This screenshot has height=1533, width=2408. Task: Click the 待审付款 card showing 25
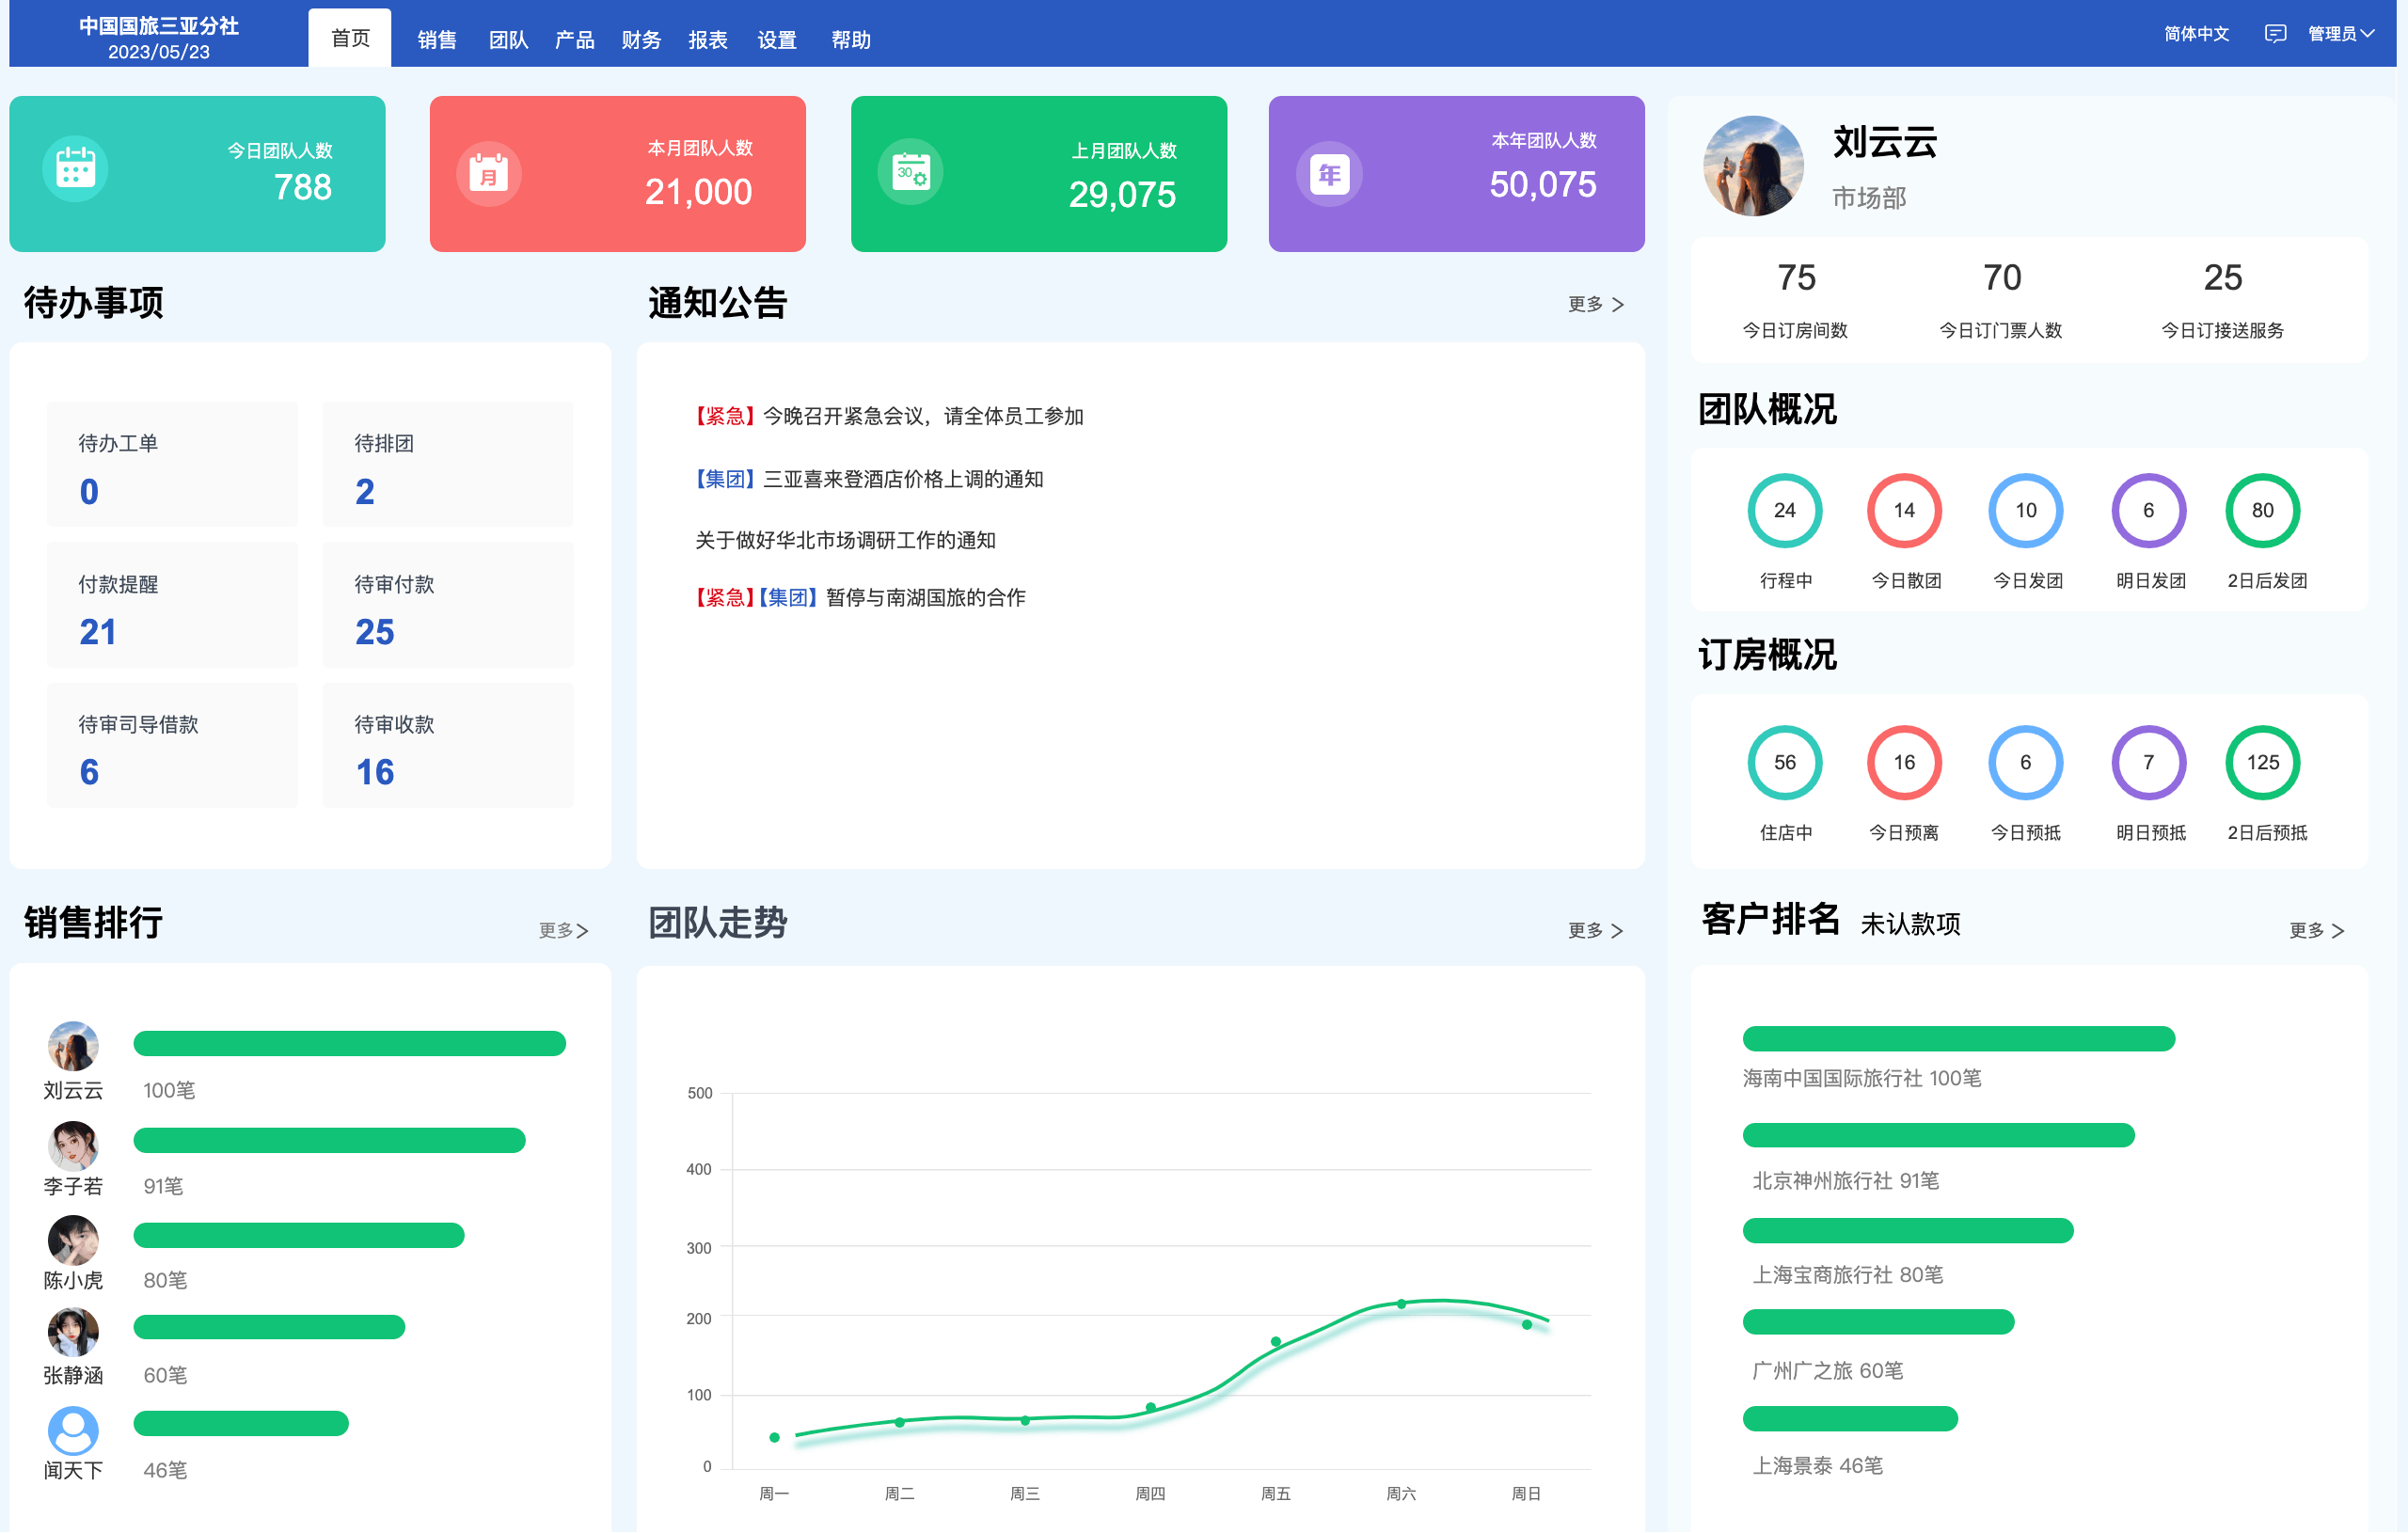tap(447, 605)
